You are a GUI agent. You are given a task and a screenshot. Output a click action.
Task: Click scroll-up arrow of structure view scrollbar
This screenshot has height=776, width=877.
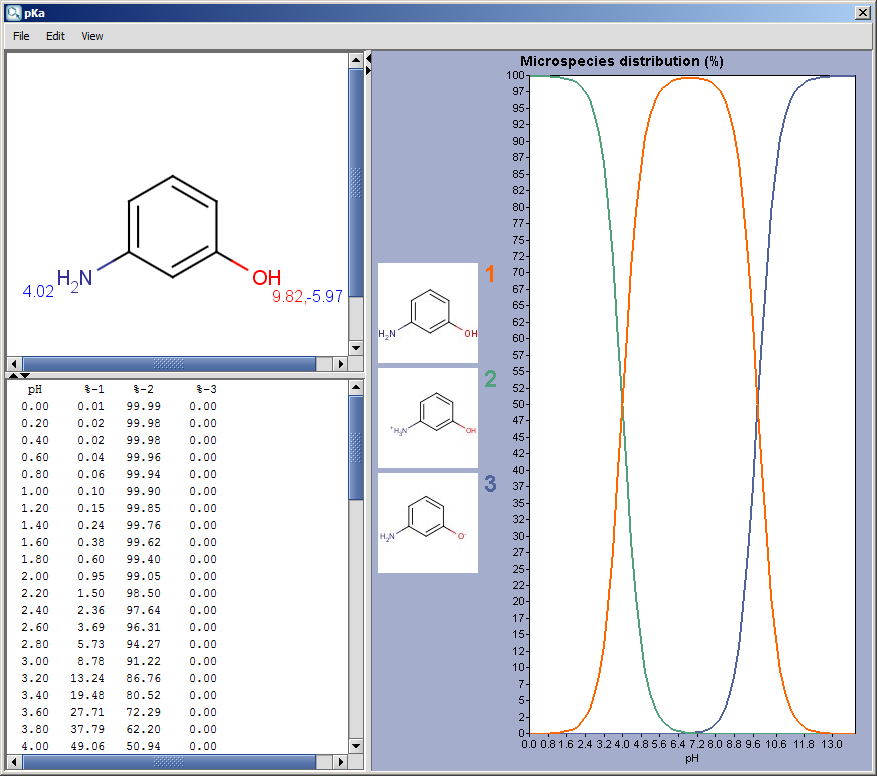coord(355,60)
